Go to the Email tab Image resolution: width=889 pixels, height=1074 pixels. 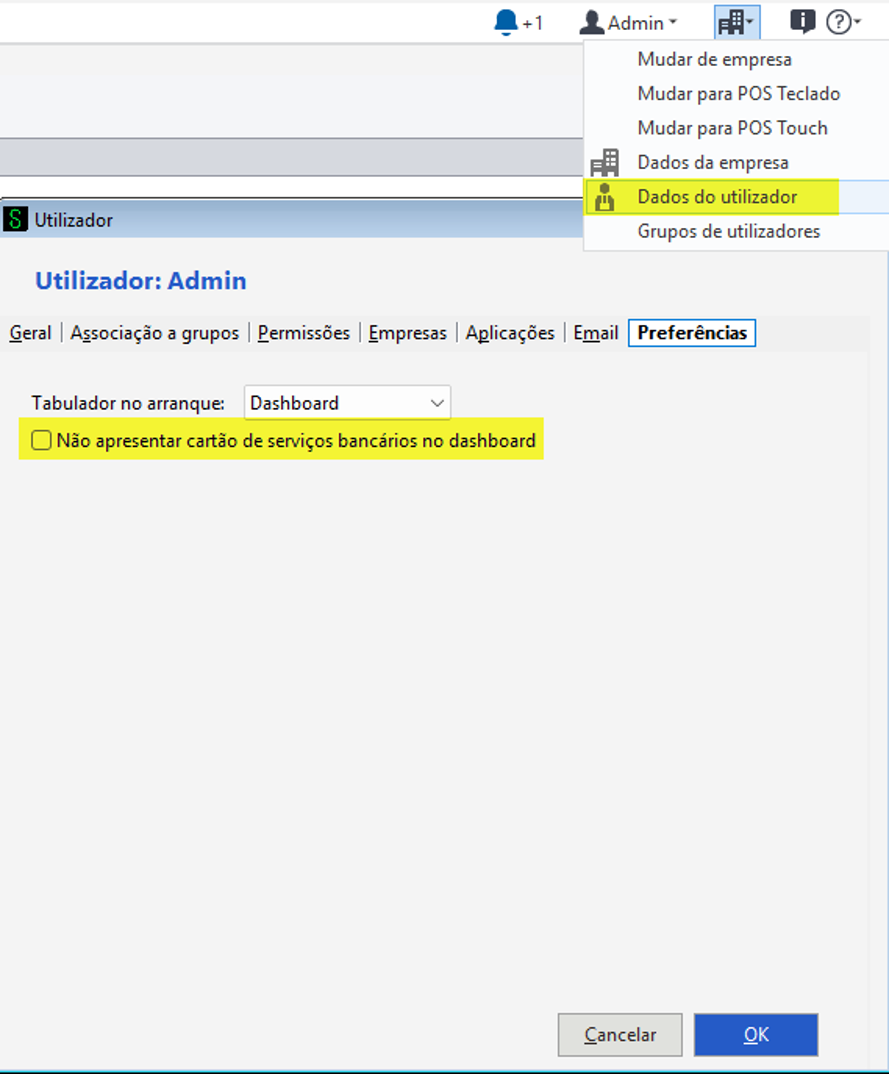pyautogui.click(x=596, y=333)
